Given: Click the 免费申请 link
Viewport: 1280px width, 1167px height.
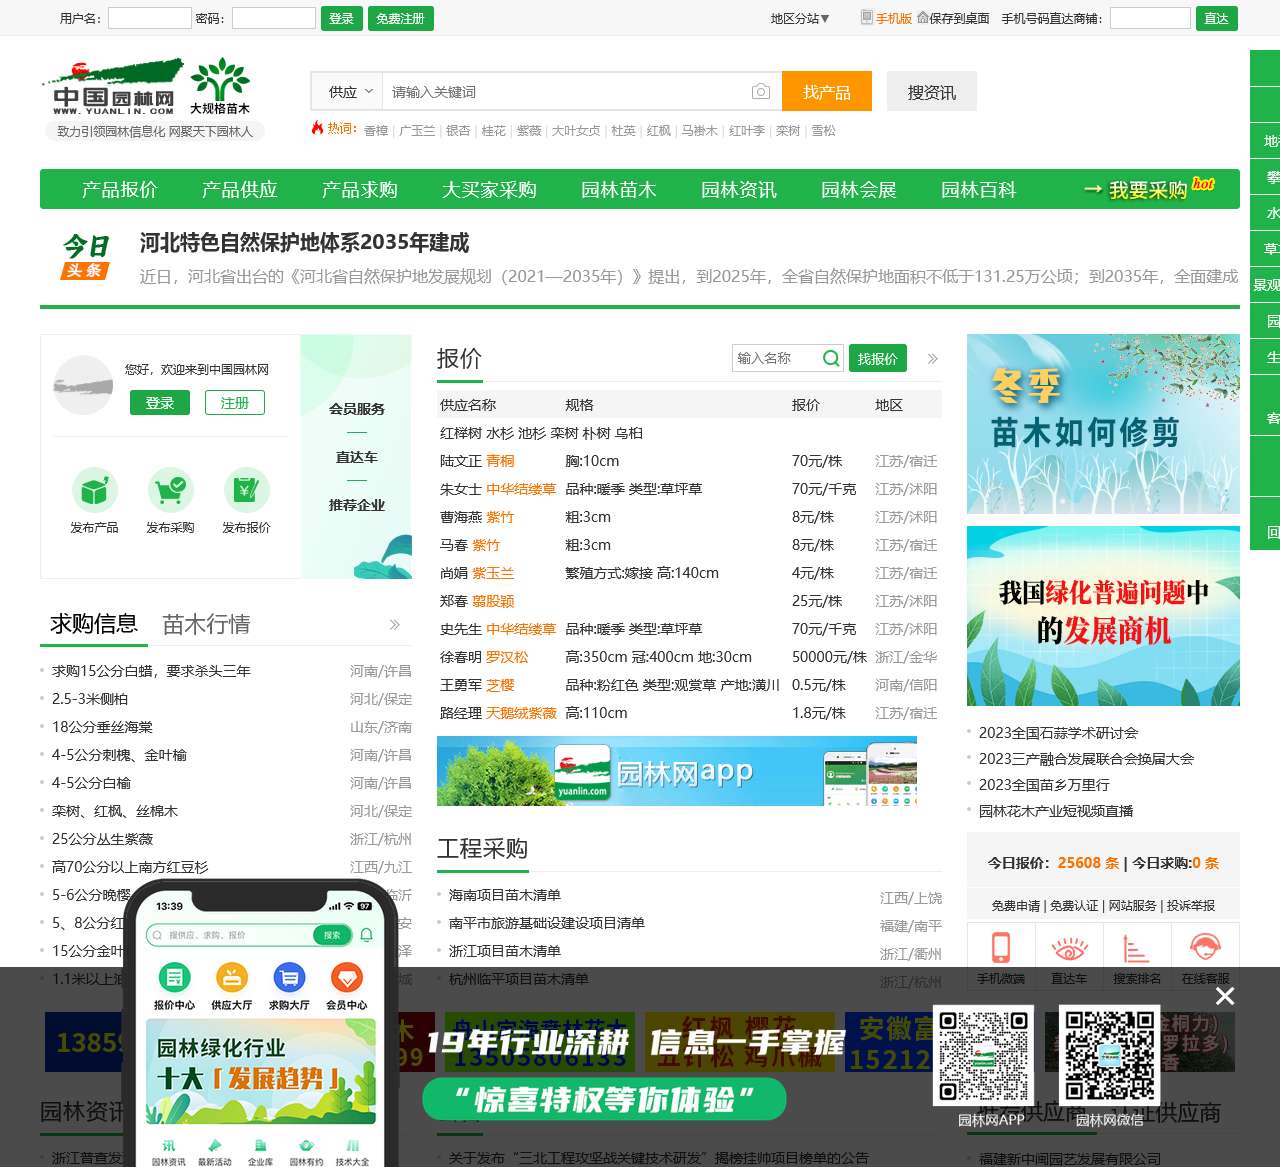Looking at the screenshot, I should (1016, 905).
